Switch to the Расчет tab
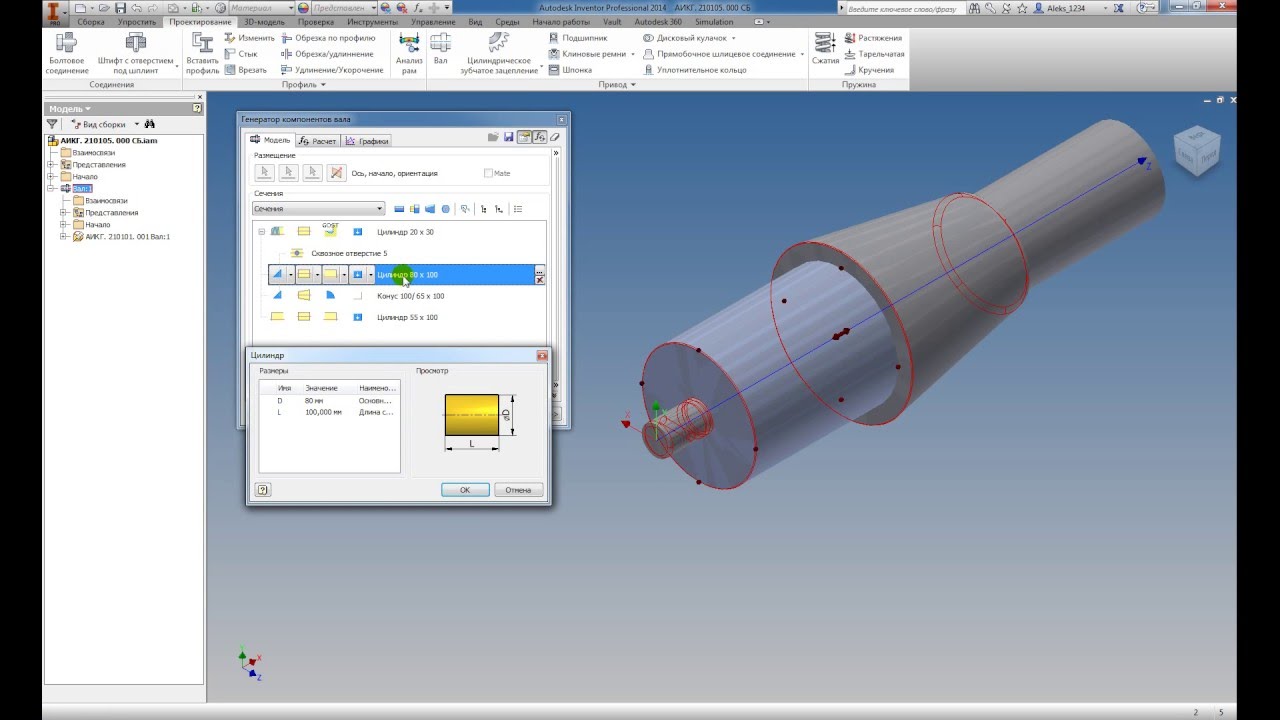This screenshot has height=720, width=1280. (318, 141)
